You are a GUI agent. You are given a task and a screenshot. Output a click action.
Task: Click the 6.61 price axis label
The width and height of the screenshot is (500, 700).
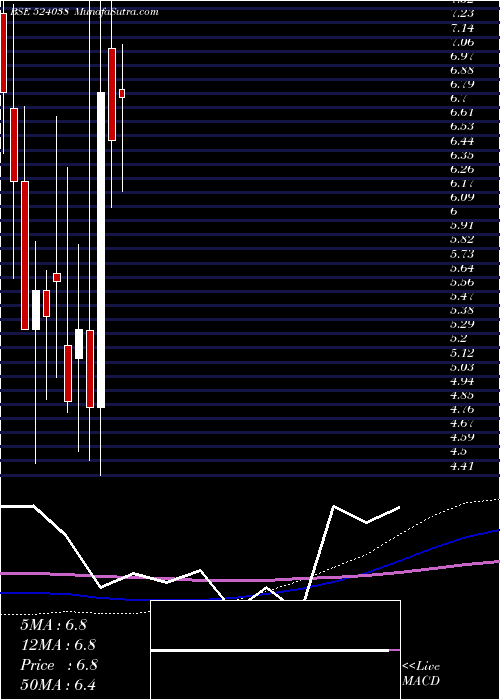(462, 112)
